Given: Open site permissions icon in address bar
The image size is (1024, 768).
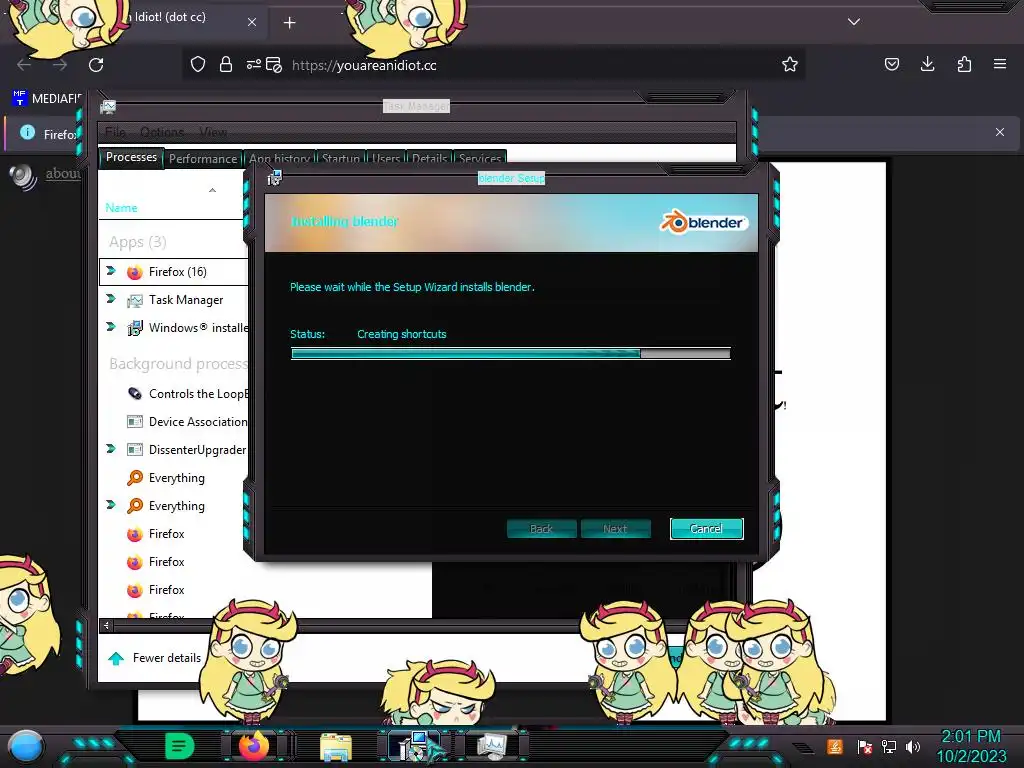Looking at the screenshot, I should click(x=254, y=65).
